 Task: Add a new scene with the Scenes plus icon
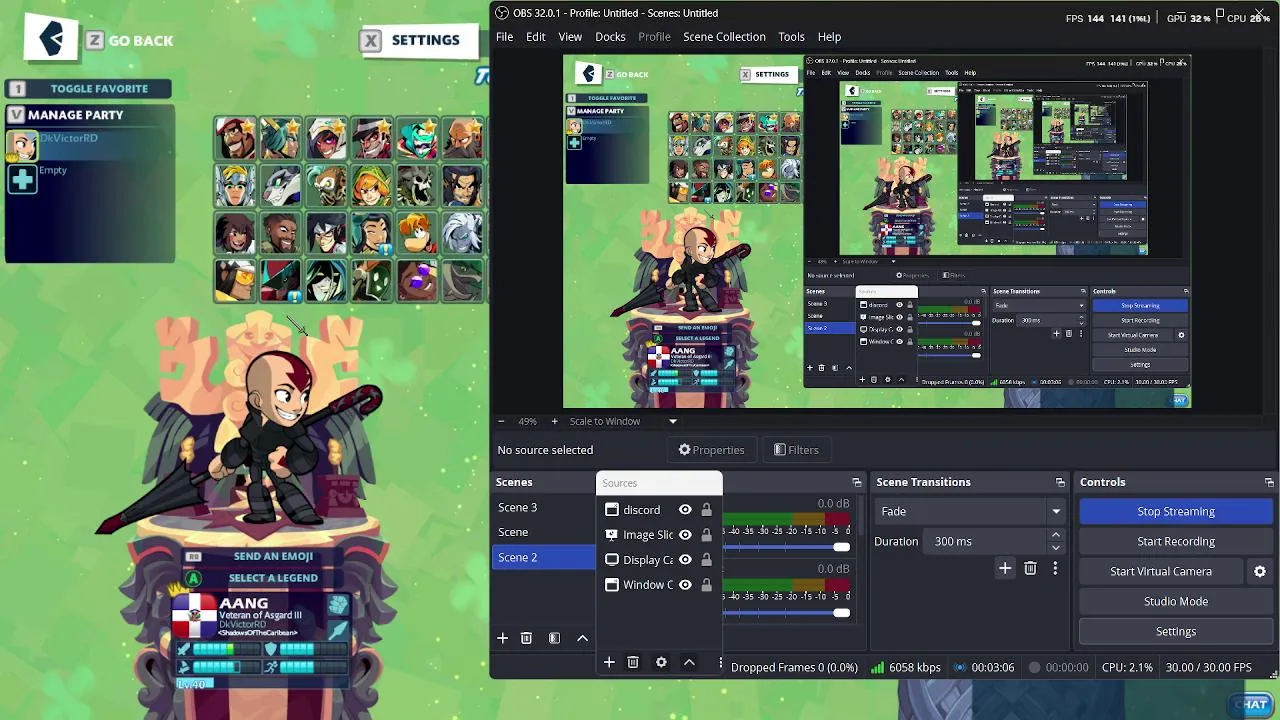coord(502,638)
